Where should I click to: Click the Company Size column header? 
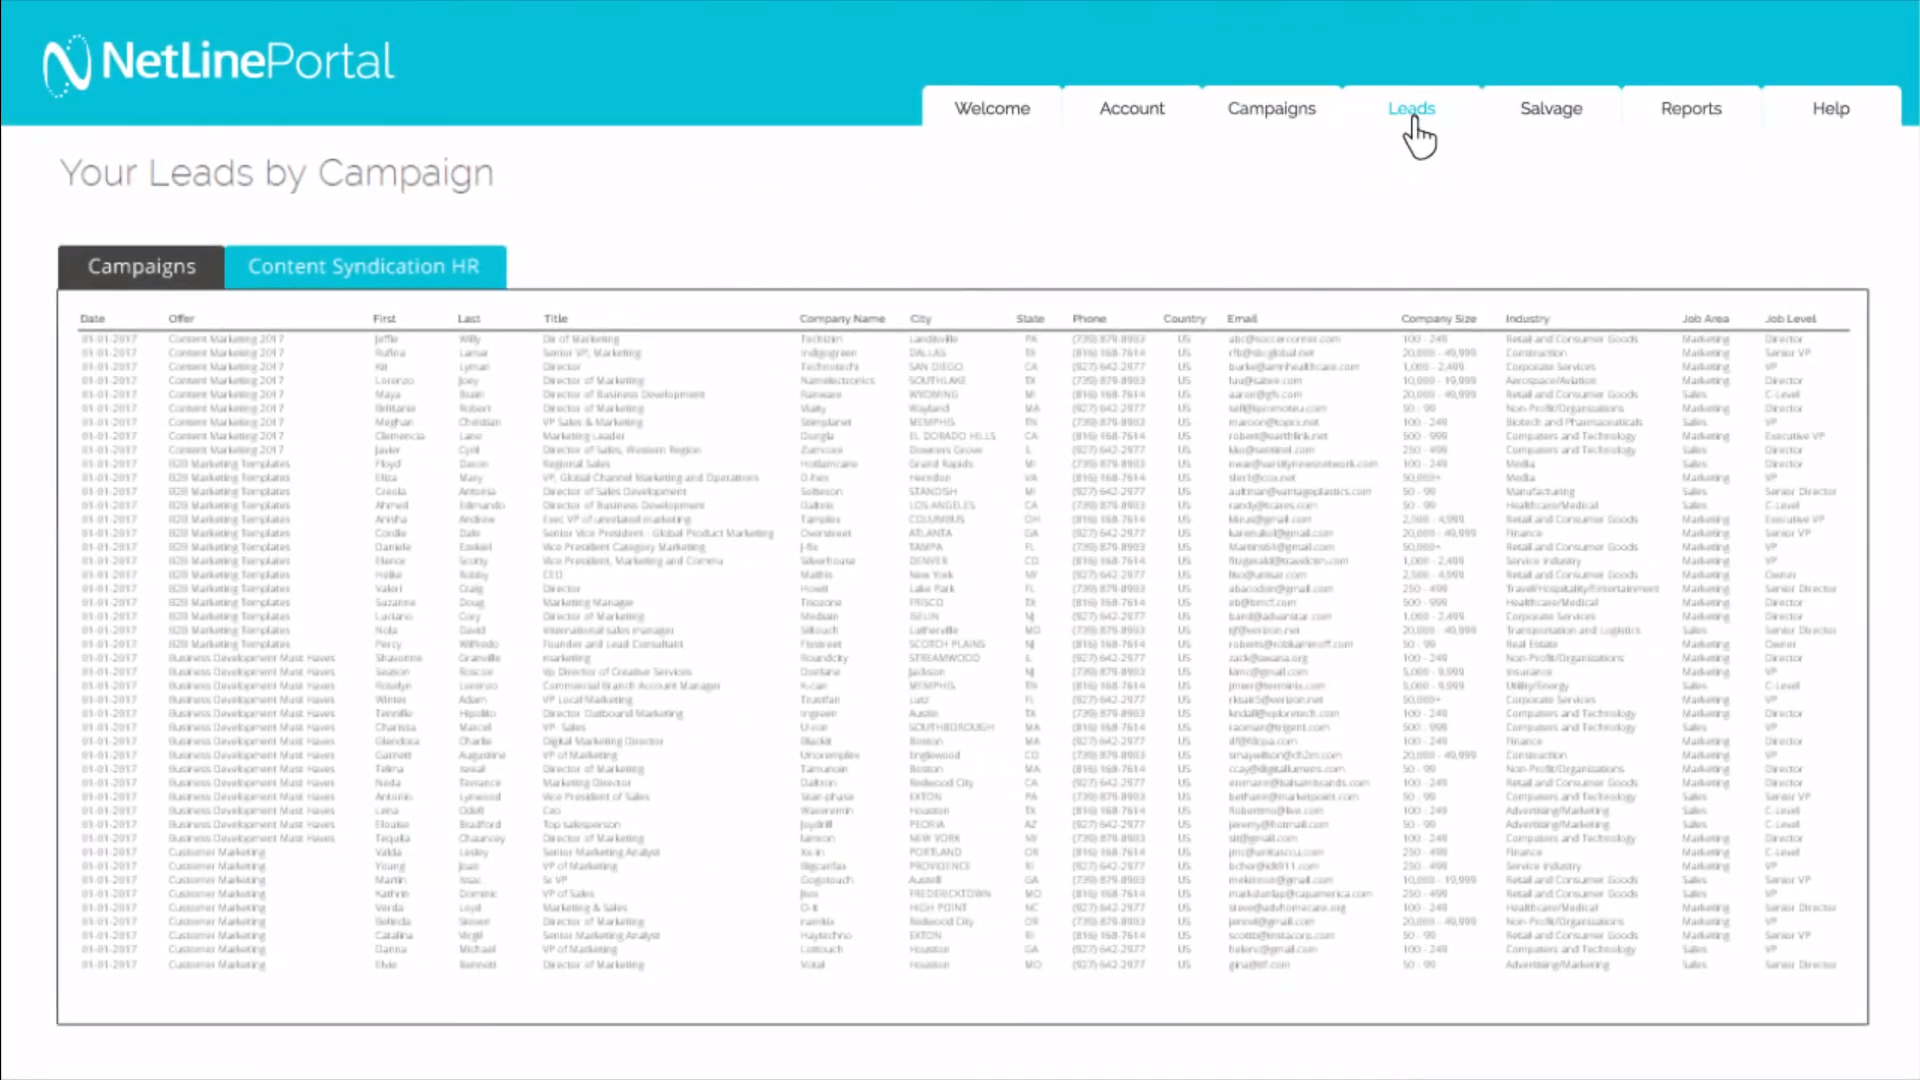(x=1439, y=318)
